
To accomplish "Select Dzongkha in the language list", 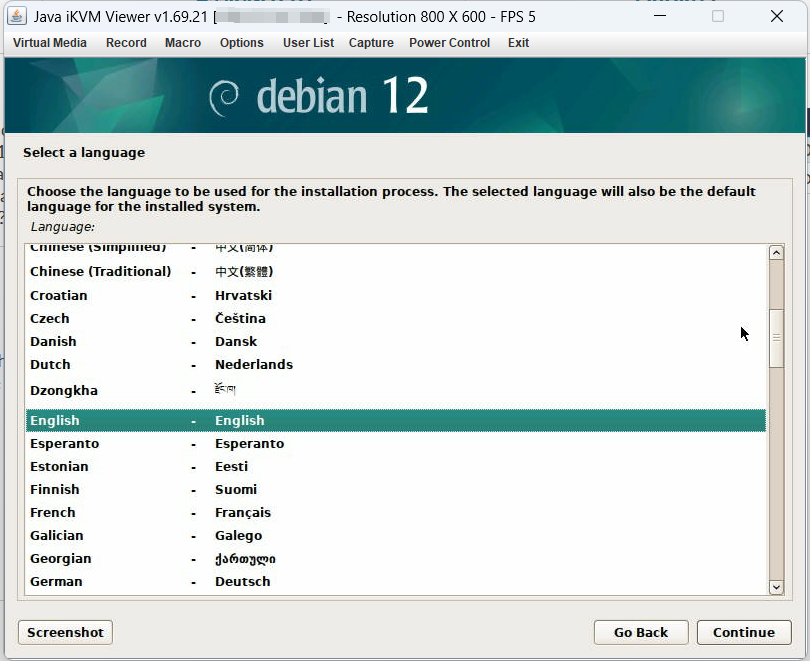I will click(396, 390).
